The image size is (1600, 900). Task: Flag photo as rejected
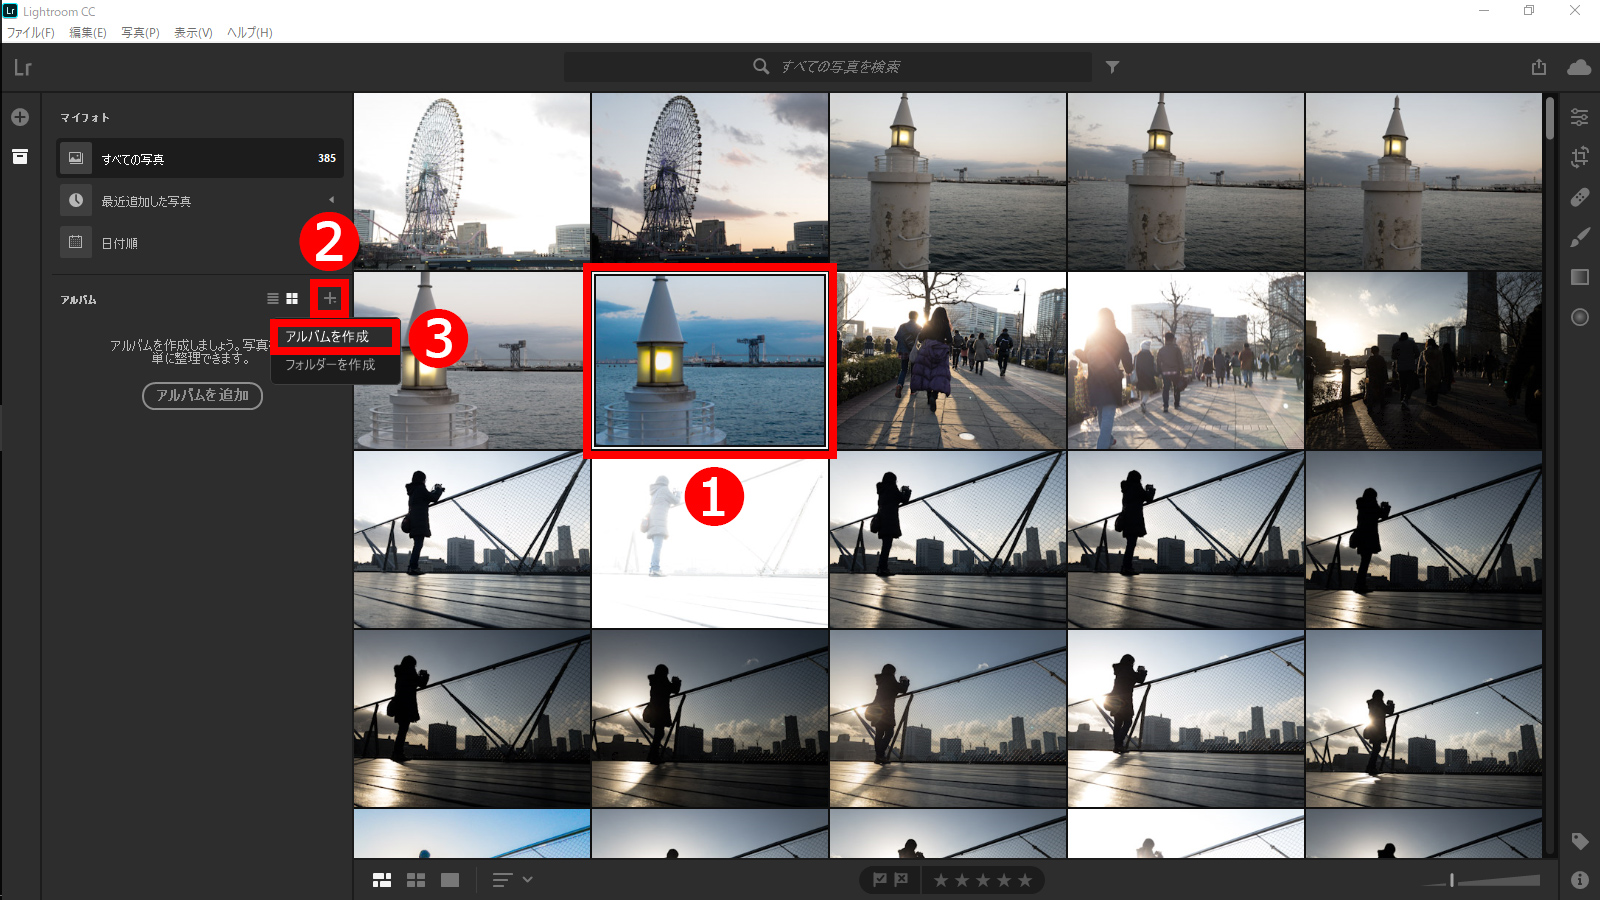coord(901,880)
